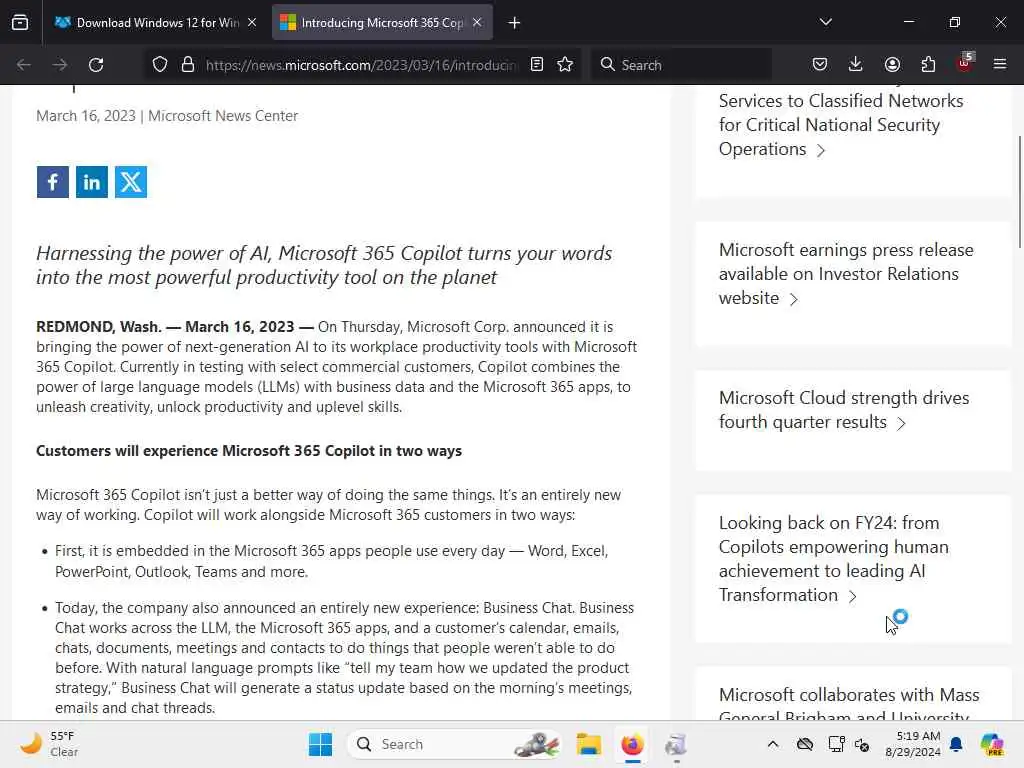This screenshot has height=768, width=1024.
Task: Open Firefox View (recent browsing) icon
Action: click(x=20, y=22)
